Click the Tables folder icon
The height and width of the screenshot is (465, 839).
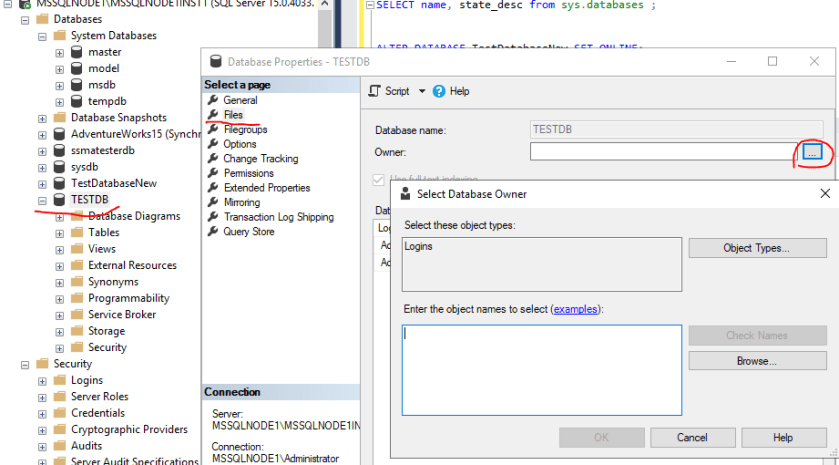coord(76,232)
